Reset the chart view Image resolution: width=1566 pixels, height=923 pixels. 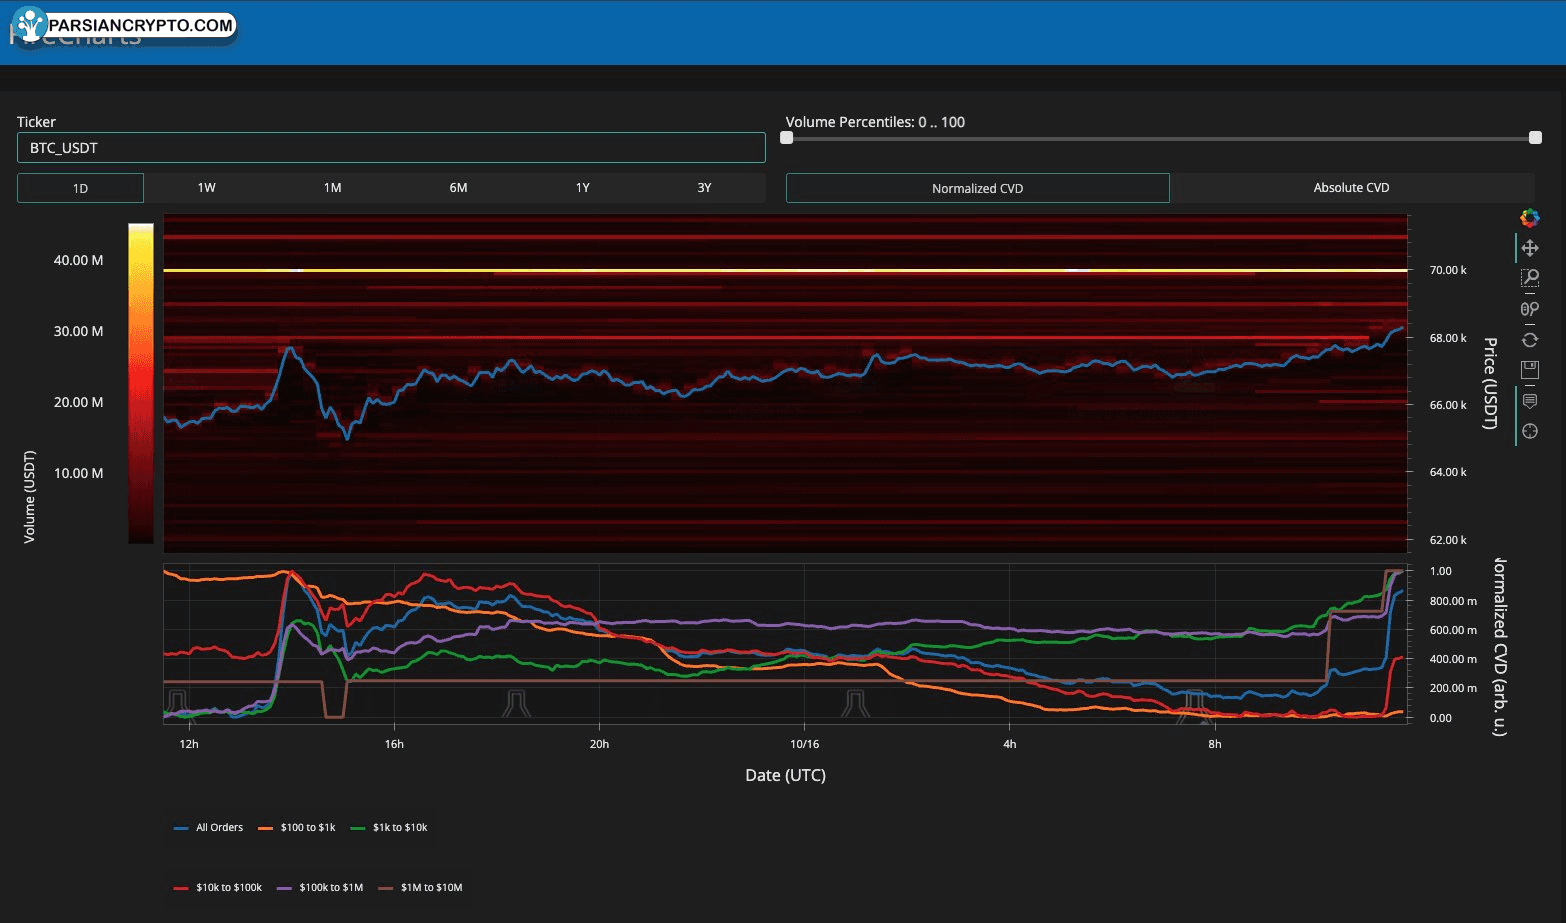[1529, 340]
